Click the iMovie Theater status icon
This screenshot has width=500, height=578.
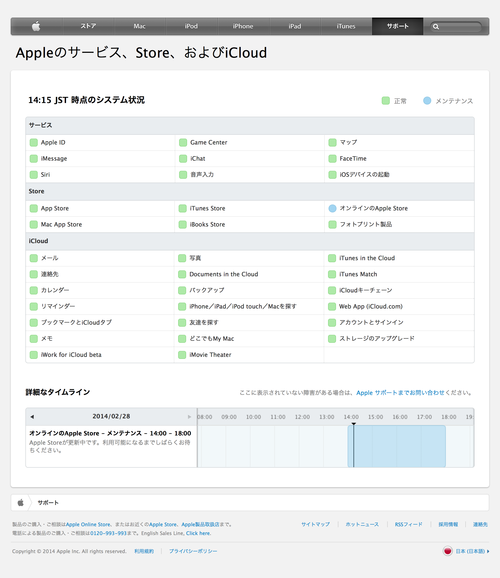(182, 355)
